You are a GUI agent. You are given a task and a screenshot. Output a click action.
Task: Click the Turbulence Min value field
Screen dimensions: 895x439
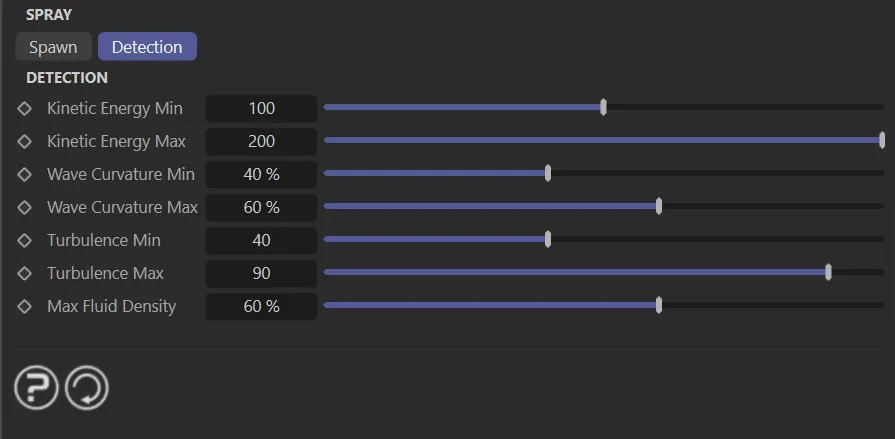pyautogui.click(x=261, y=240)
